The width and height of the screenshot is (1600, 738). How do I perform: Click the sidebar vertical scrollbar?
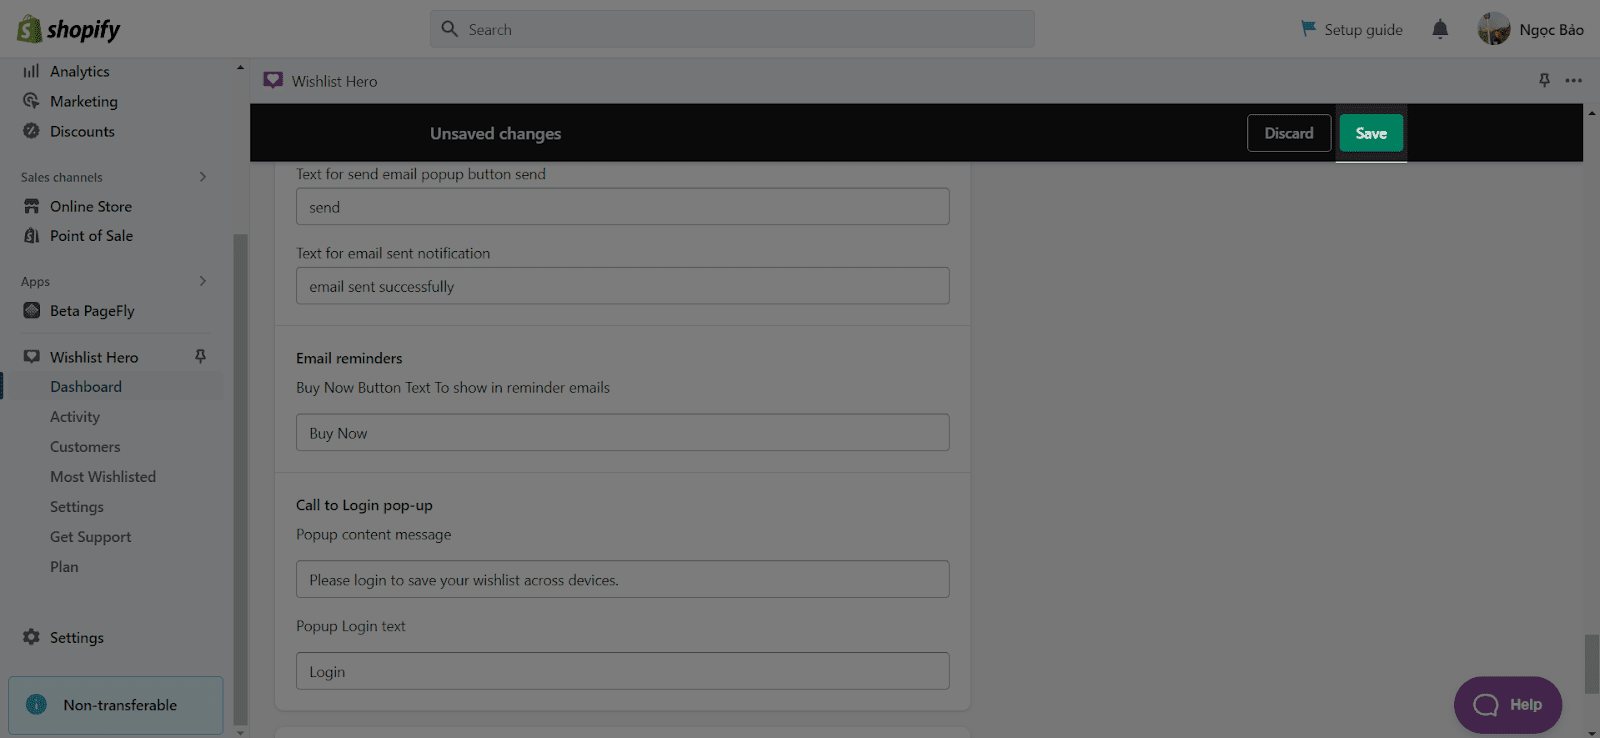tap(240, 480)
